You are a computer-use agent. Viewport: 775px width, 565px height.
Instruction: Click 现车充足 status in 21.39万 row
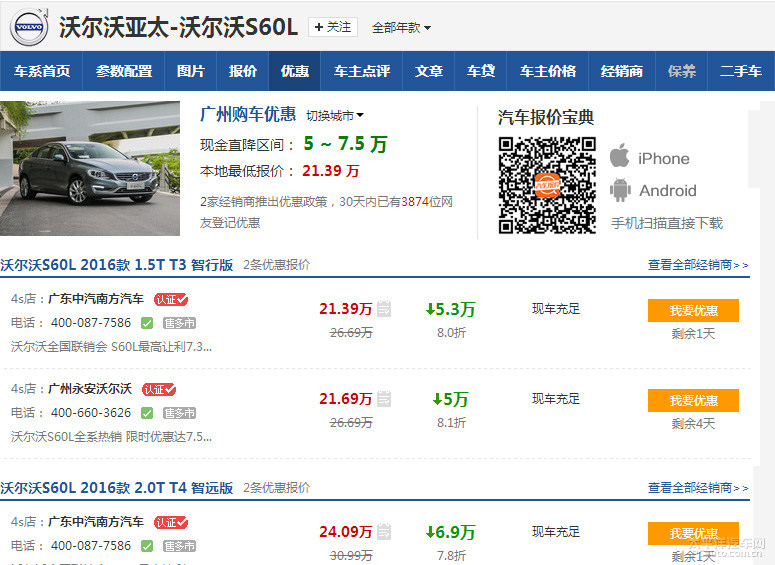(556, 309)
